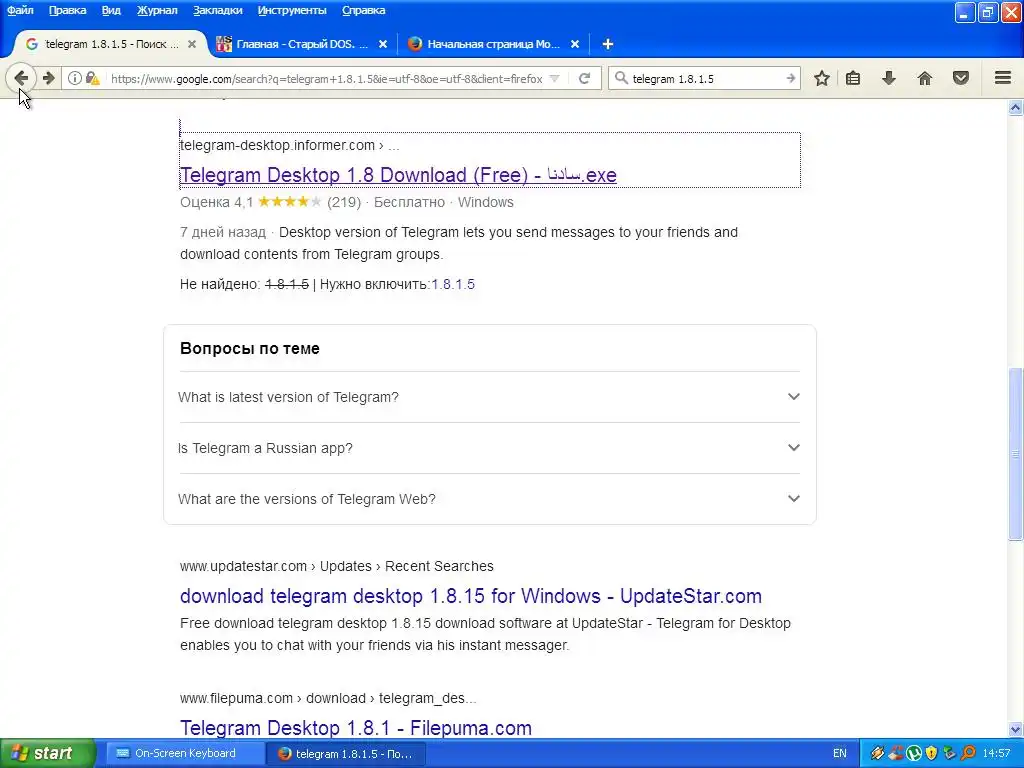Open the Журнал menu
The image size is (1024, 768).
click(x=157, y=10)
